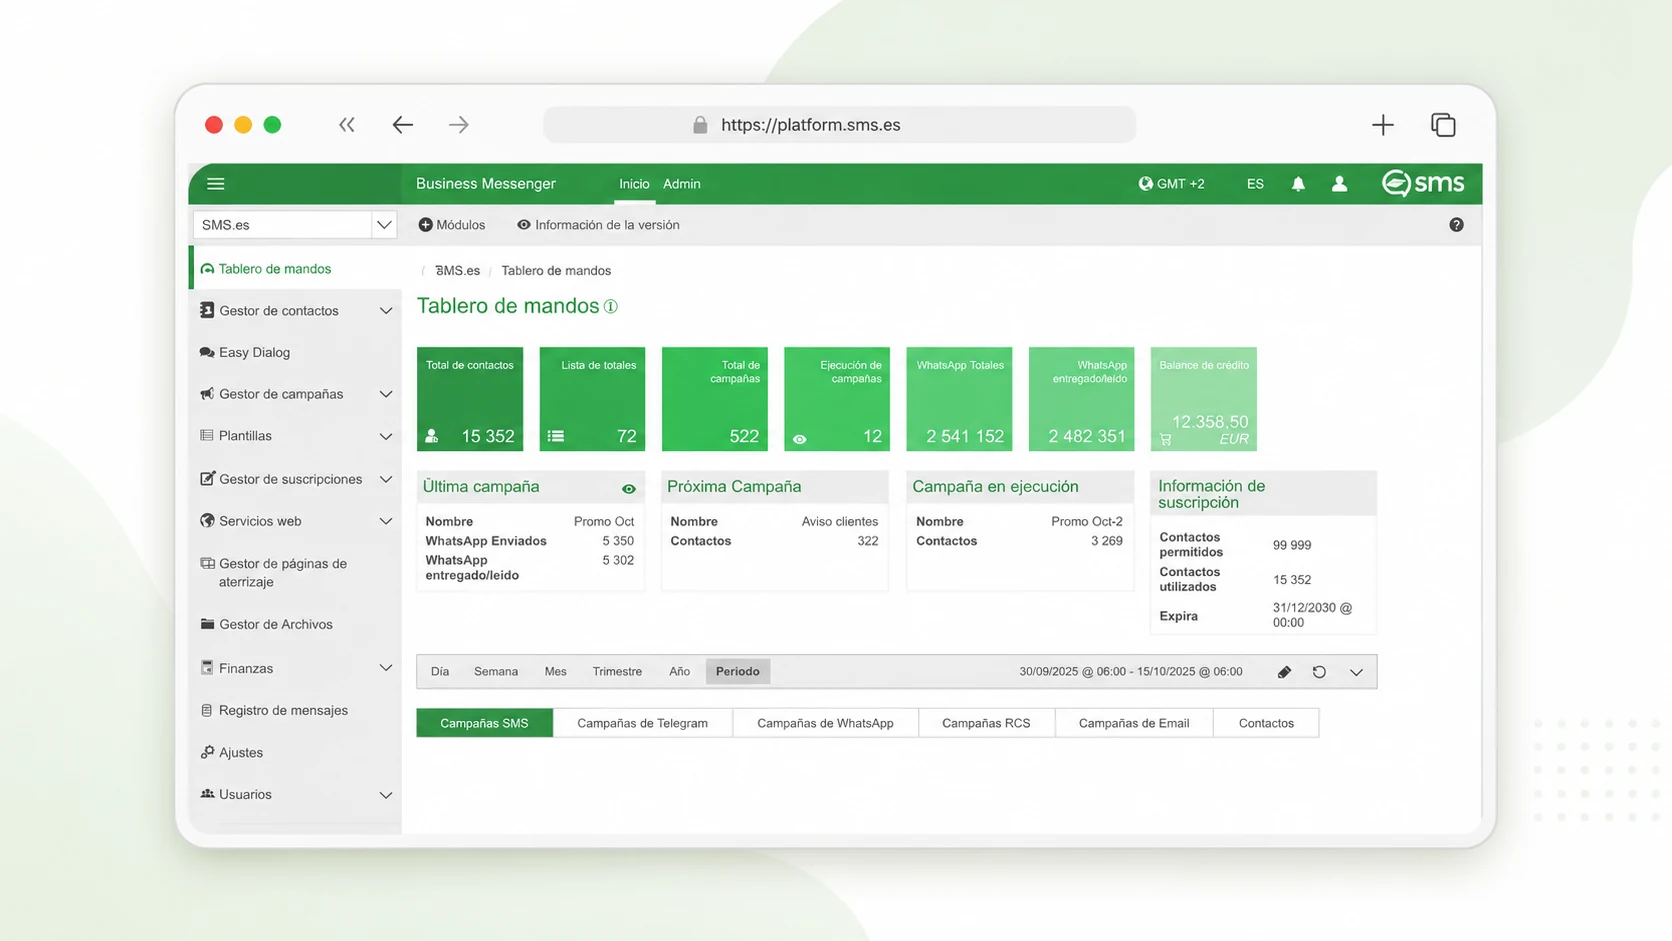Click the pencil edit period icon

point(1284,672)
